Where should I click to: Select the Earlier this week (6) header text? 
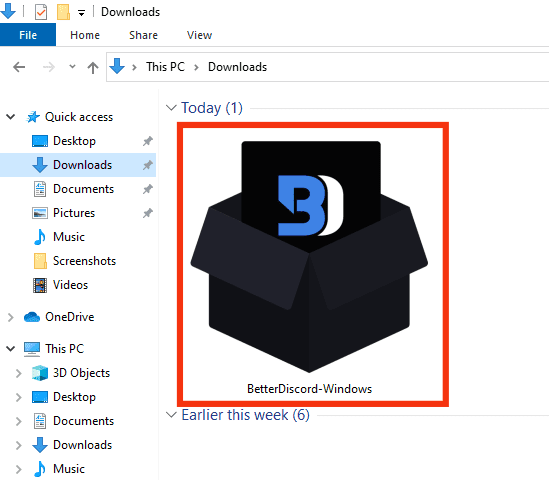245,415
